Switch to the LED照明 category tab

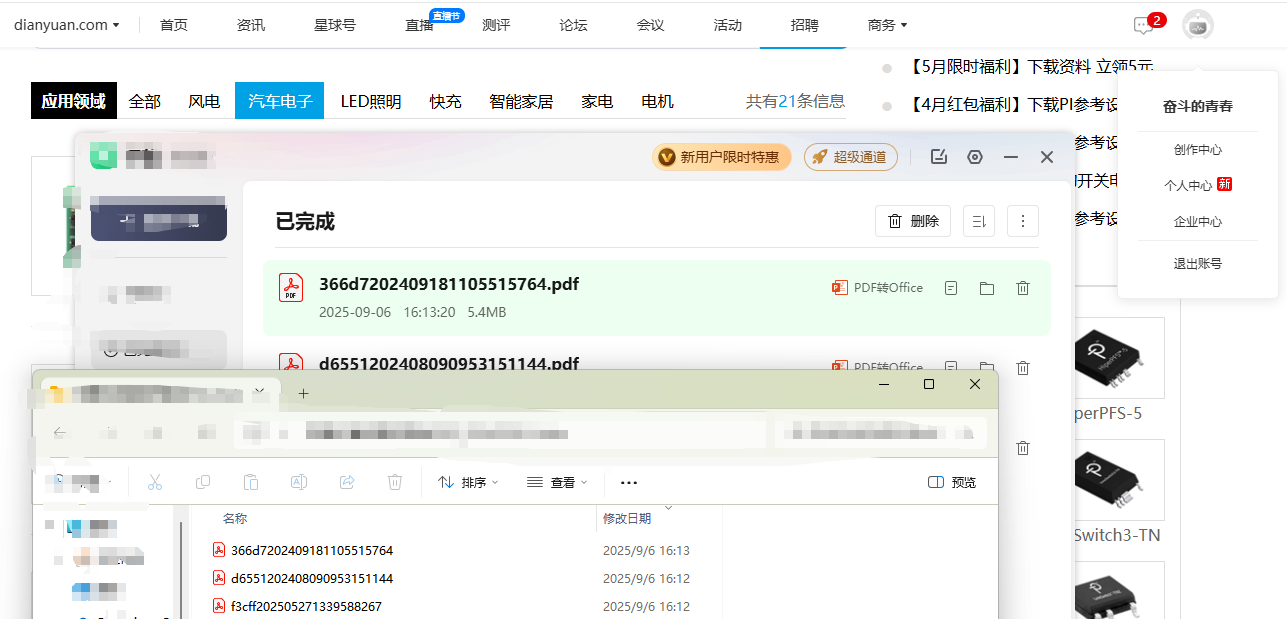371,101
